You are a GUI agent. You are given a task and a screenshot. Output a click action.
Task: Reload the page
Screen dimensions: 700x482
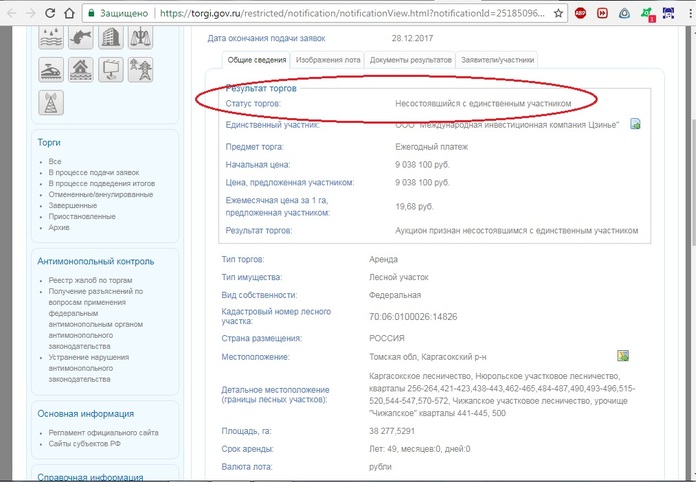49,15
